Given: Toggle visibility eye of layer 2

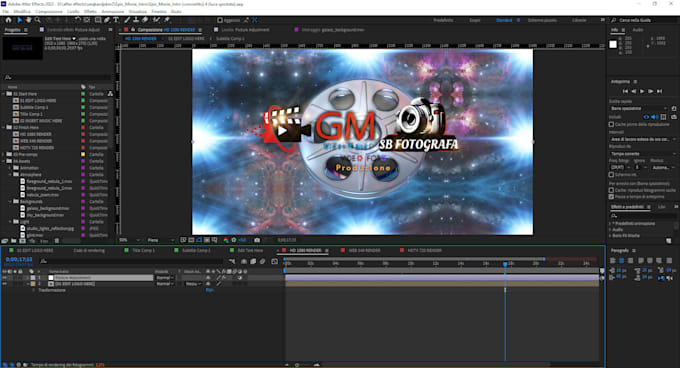Looking at the screenshot, I should click(5, 284).
